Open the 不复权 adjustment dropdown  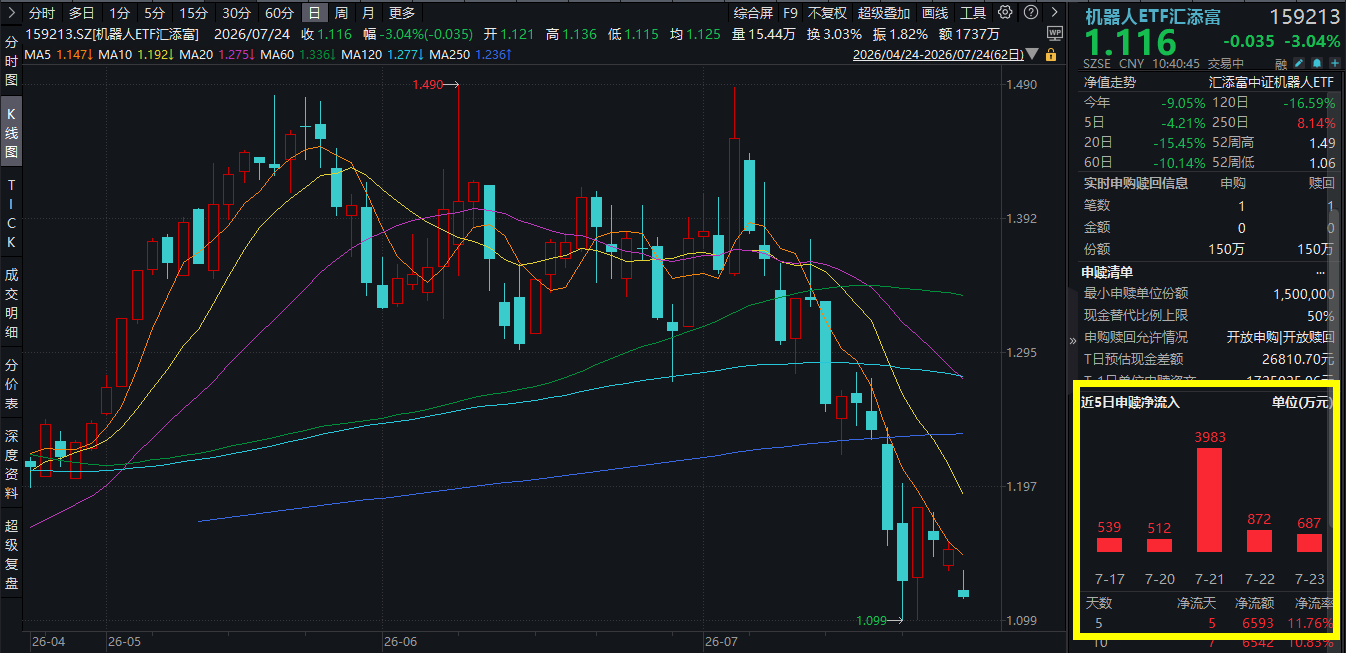827,13
